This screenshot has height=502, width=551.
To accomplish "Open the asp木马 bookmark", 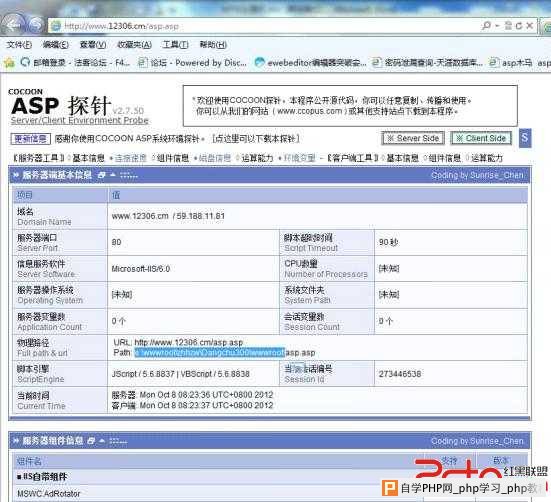I will pyautogui.click(x=511, y=63).
